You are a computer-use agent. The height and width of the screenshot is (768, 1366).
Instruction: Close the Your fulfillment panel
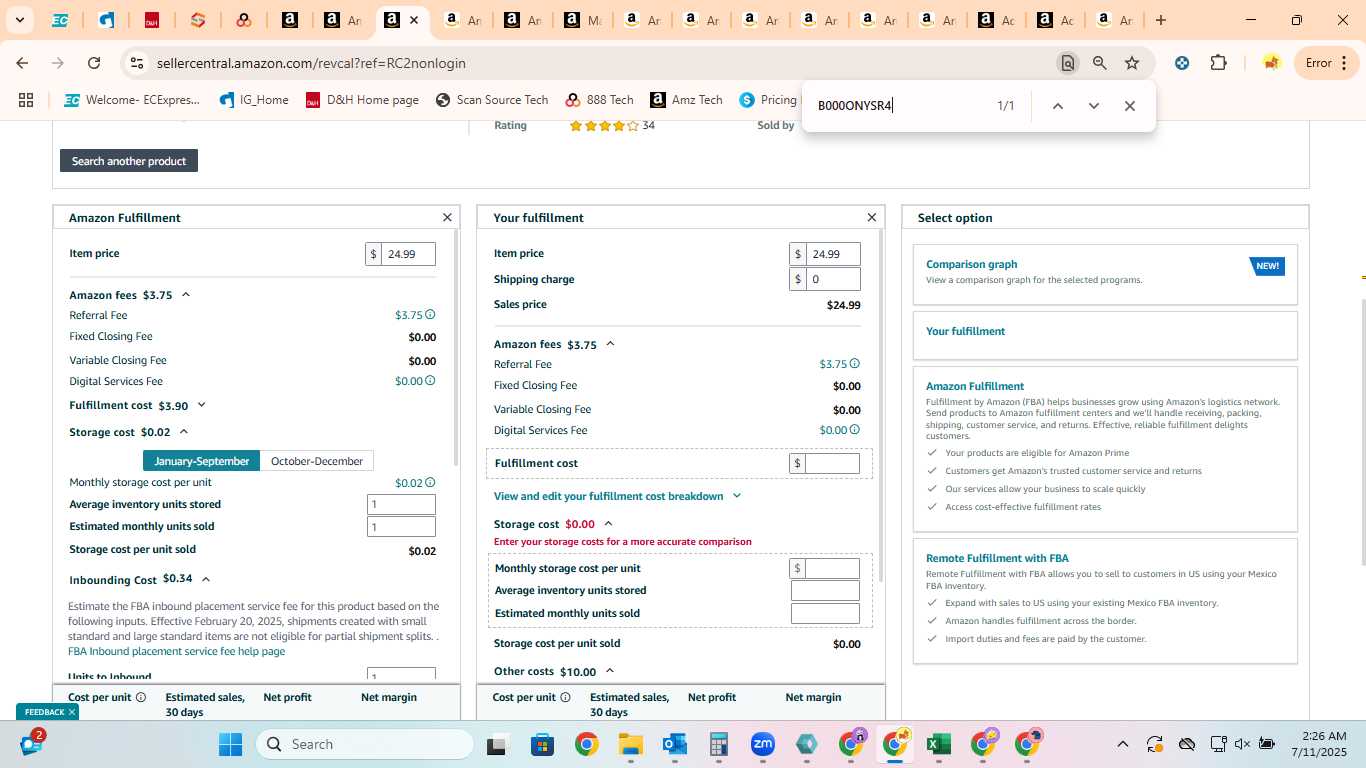tap(871, 217)
